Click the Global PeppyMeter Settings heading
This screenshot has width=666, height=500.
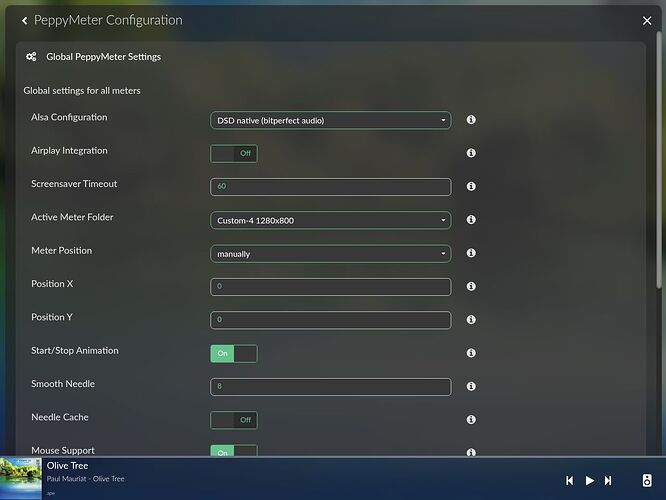[x=103, y=56]
